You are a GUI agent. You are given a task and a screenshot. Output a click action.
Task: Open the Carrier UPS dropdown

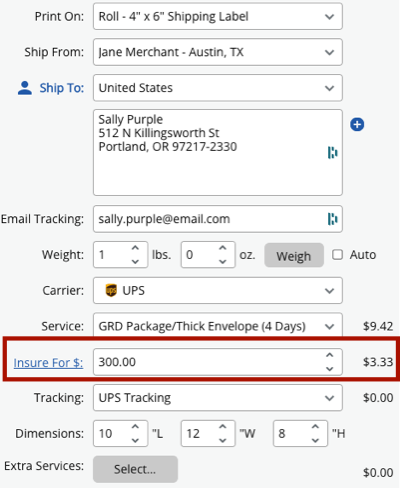(x=218, y=290)
